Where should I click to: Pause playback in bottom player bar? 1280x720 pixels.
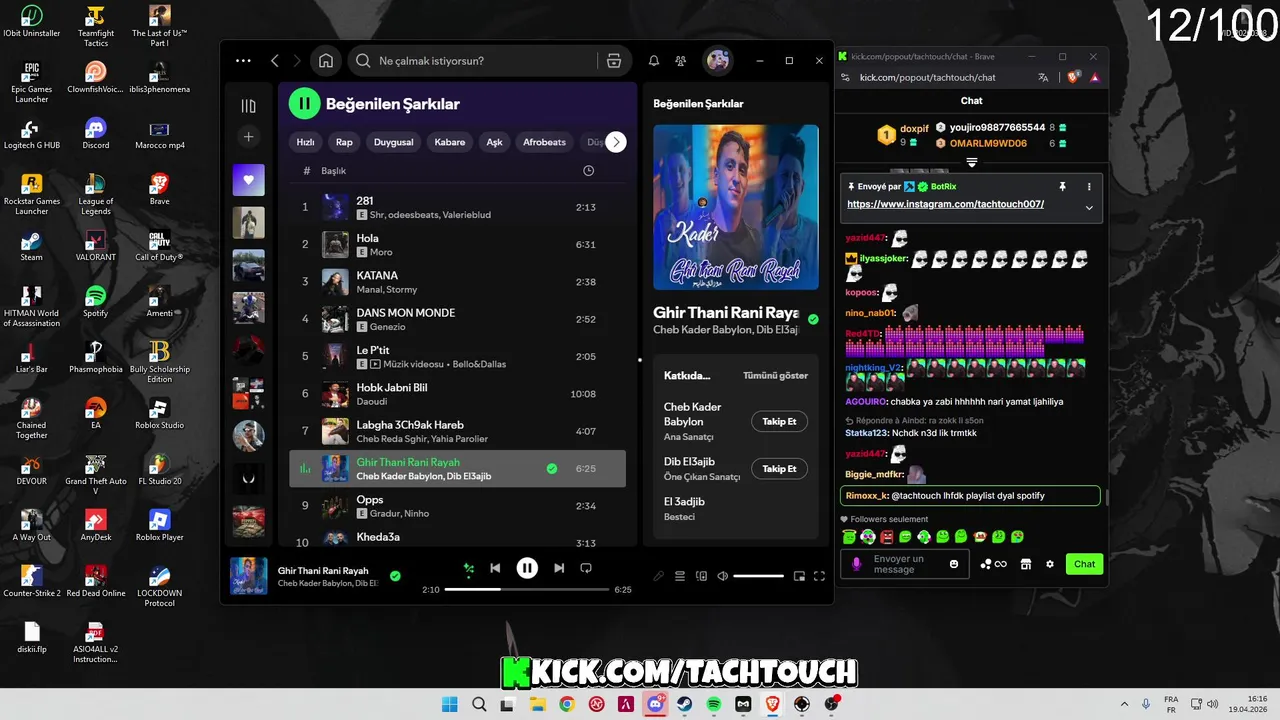527,568
